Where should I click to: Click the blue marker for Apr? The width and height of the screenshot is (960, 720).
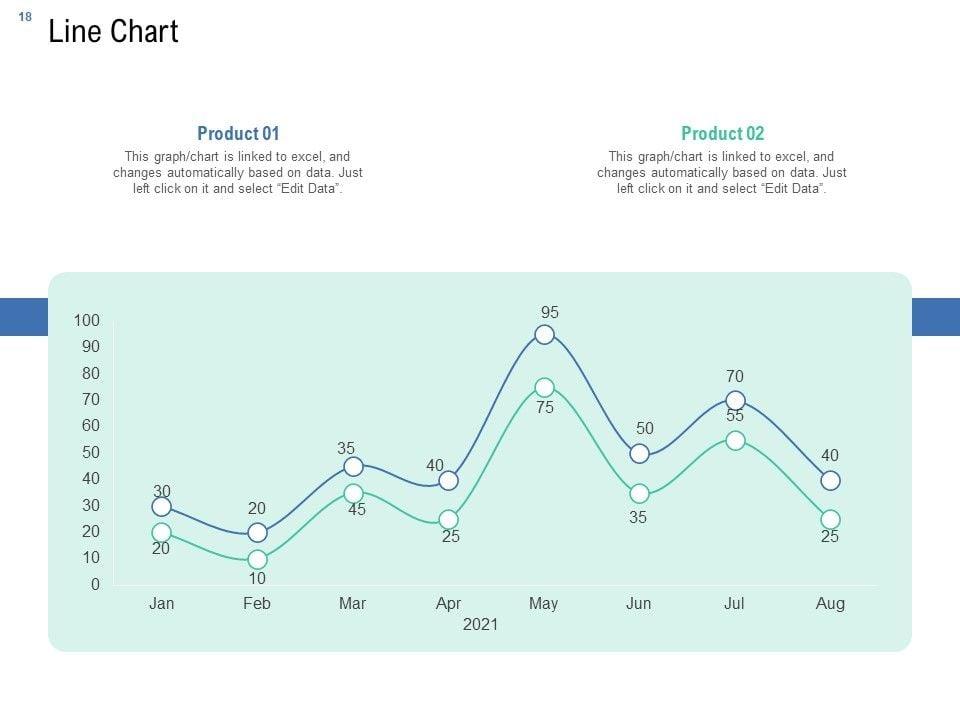448,481
